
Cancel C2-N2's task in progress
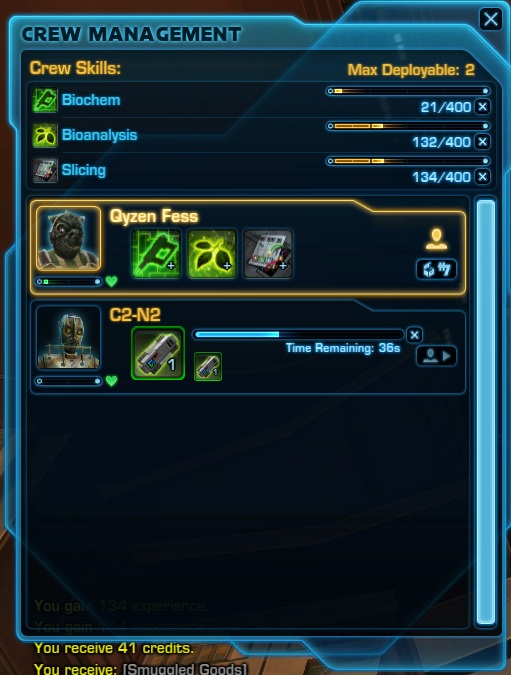pyautogui.click(x=415, y=335)
